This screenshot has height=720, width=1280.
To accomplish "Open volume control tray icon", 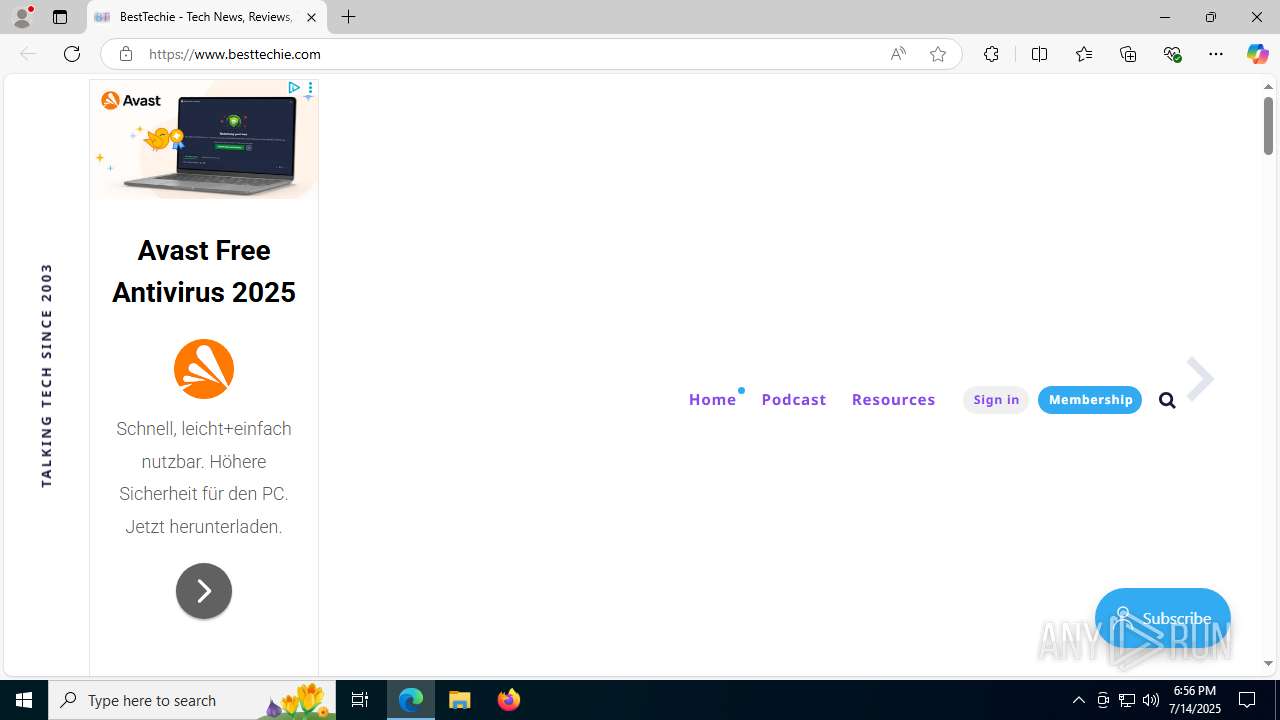I will coord(1151,700).
